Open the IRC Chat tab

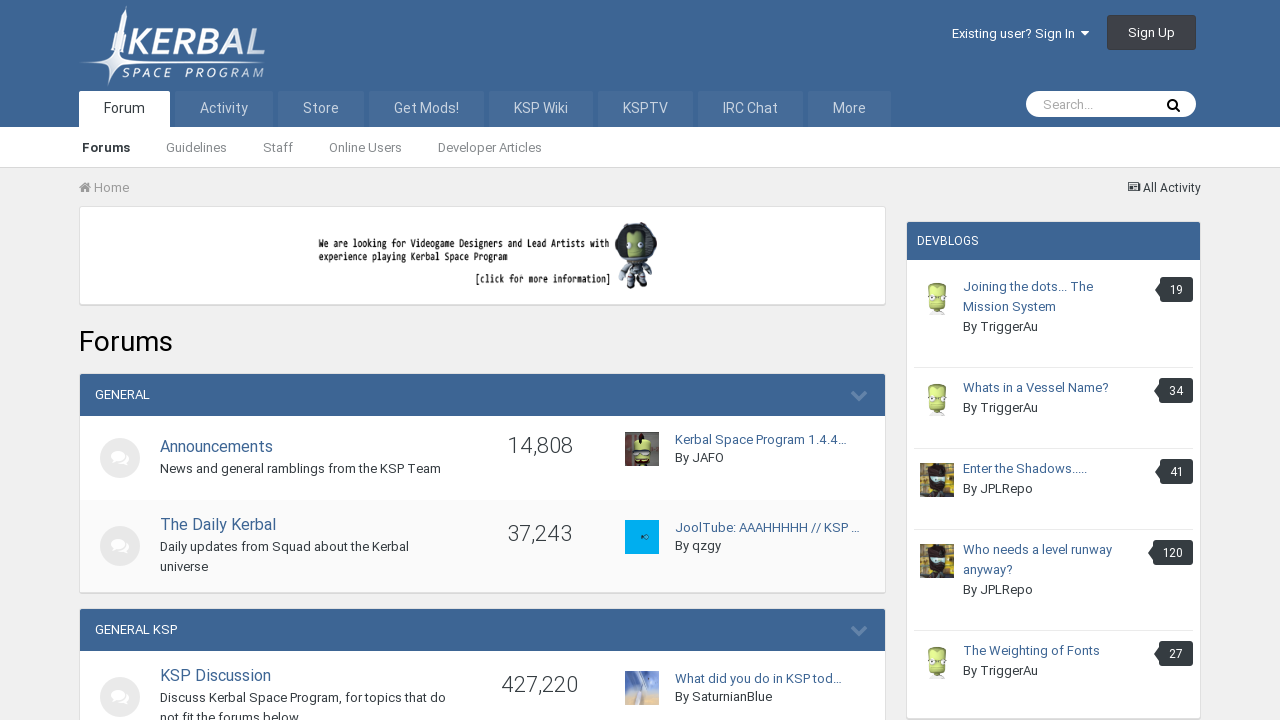pyautogui.click(x=750, y=109)
